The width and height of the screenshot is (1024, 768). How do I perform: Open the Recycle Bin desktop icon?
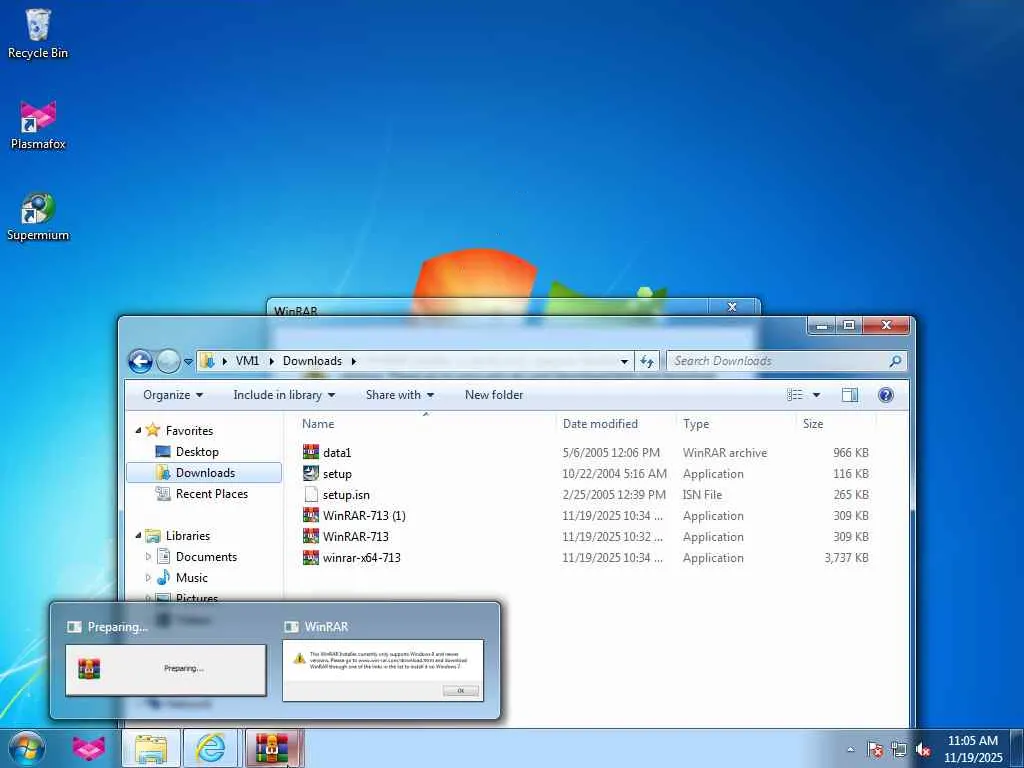37,34
